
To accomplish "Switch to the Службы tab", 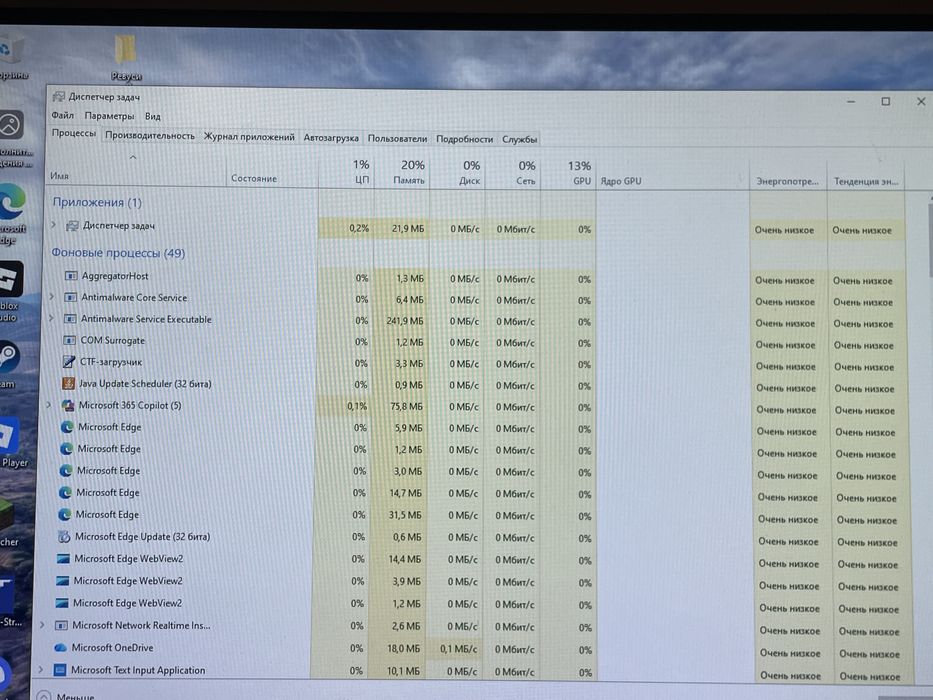I will (x=519, y=140).
